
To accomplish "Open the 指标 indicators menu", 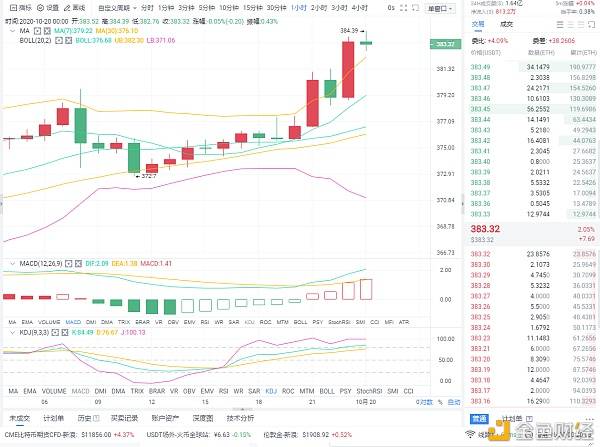I will pos(15,7).
